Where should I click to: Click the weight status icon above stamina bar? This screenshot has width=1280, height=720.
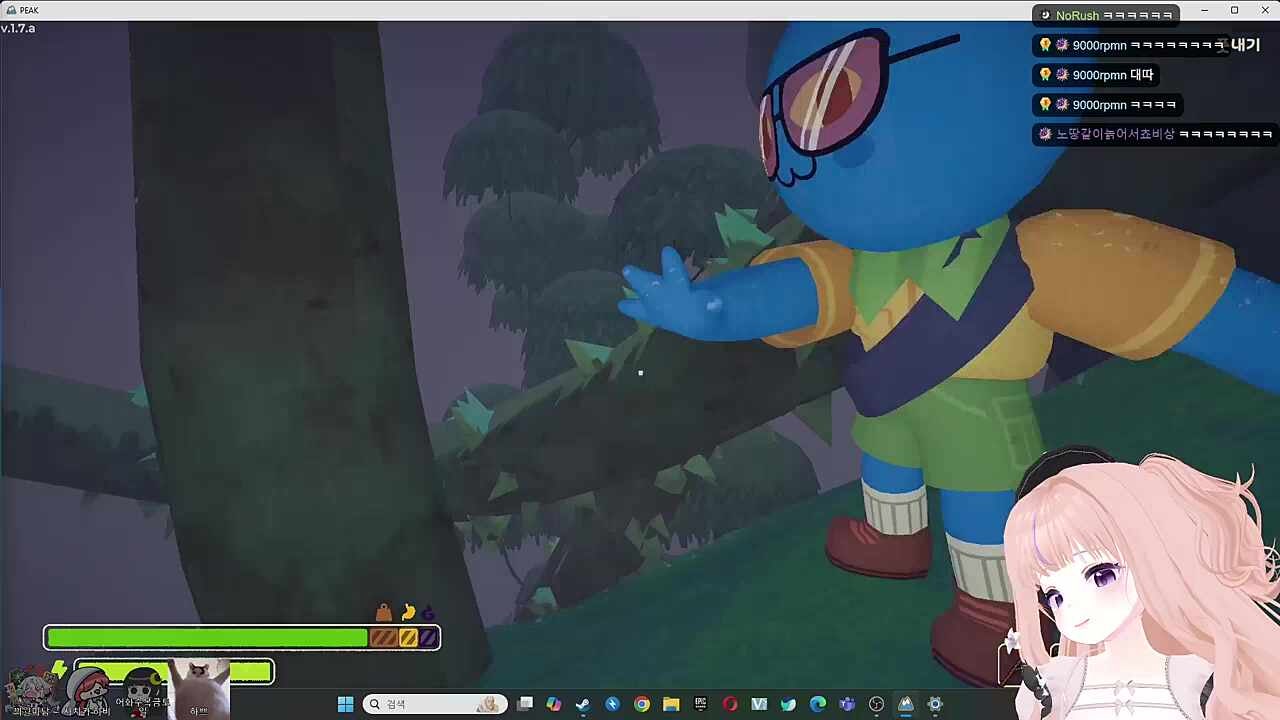(x=384, y=612)
